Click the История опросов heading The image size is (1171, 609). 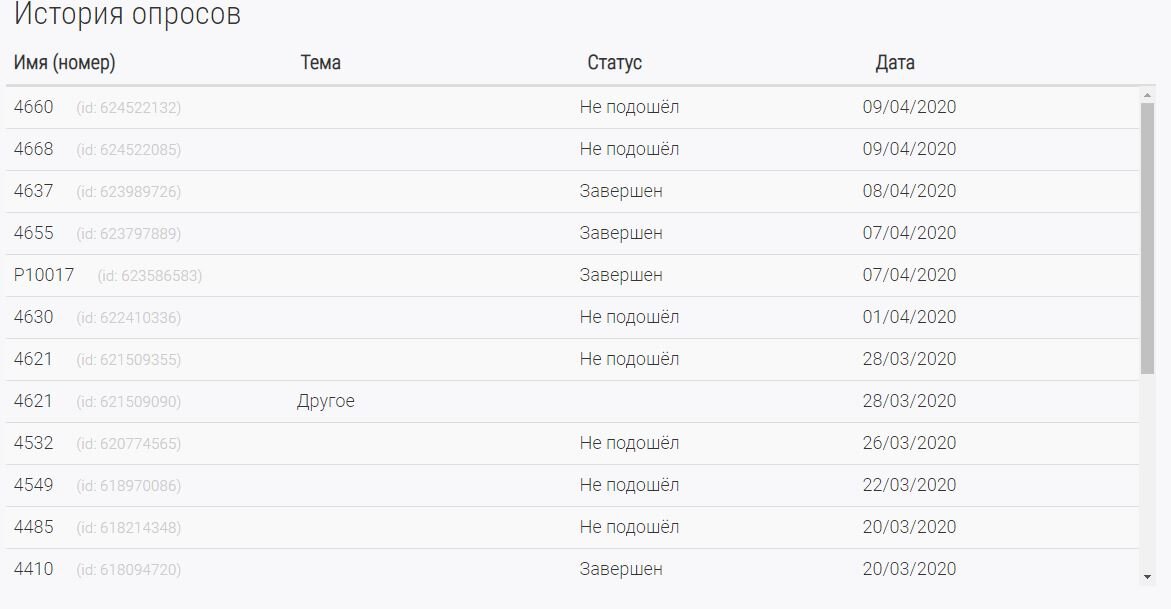point(127,16)
